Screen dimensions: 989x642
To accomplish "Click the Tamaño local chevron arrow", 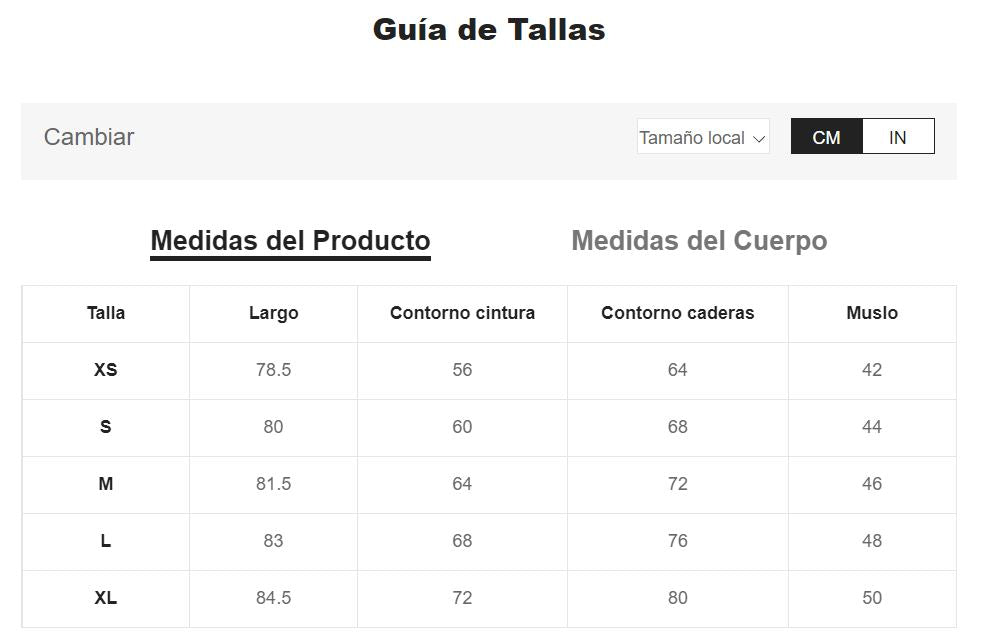I will (x=759, y=138).
